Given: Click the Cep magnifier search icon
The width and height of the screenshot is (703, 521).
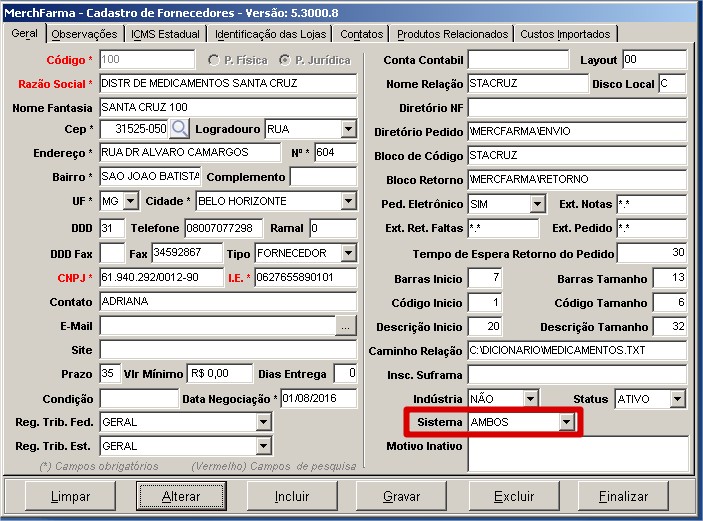Looking at the screenshot, I should pos(179,129).
